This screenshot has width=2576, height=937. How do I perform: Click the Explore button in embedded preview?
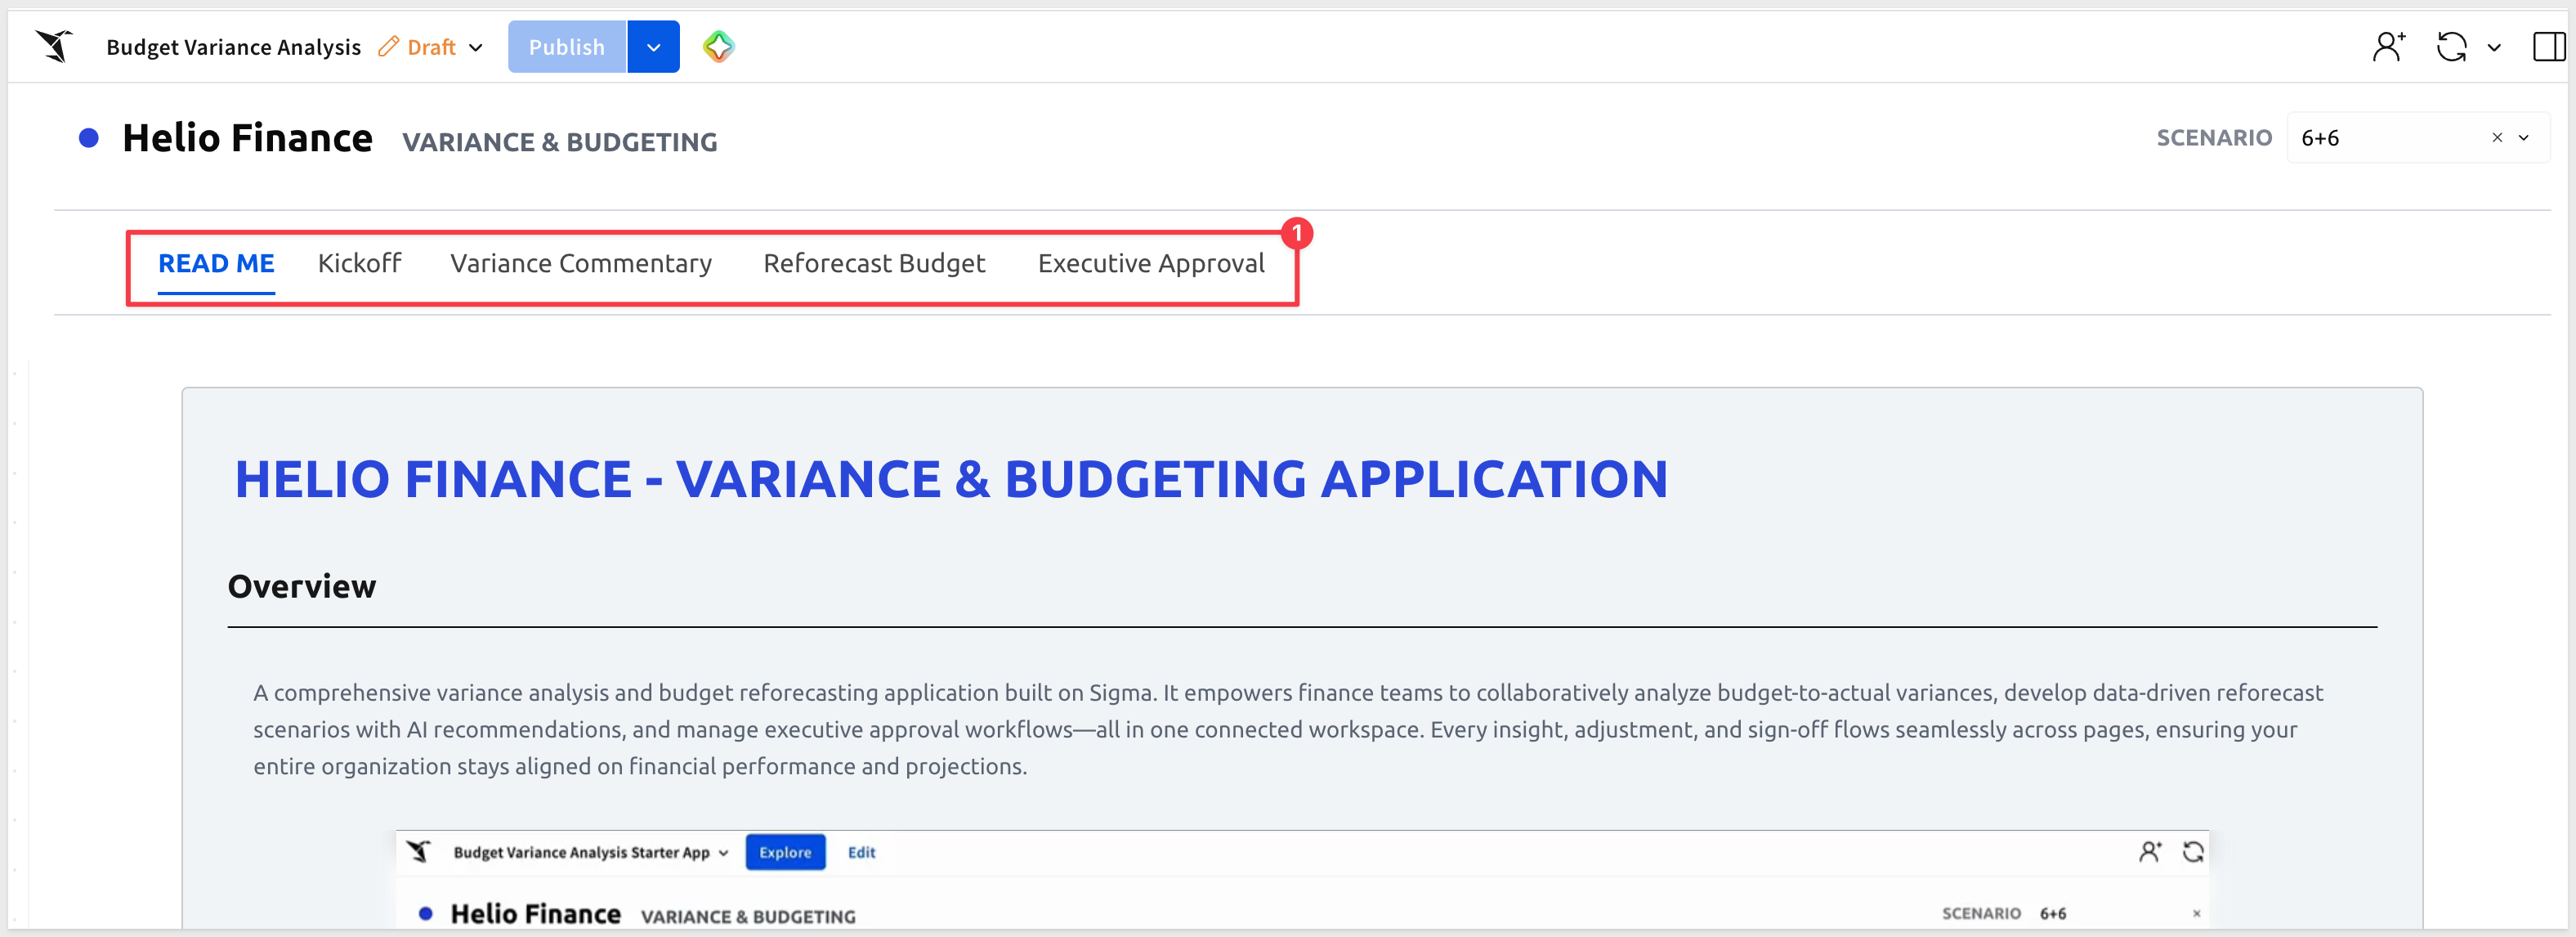[785, 852]
